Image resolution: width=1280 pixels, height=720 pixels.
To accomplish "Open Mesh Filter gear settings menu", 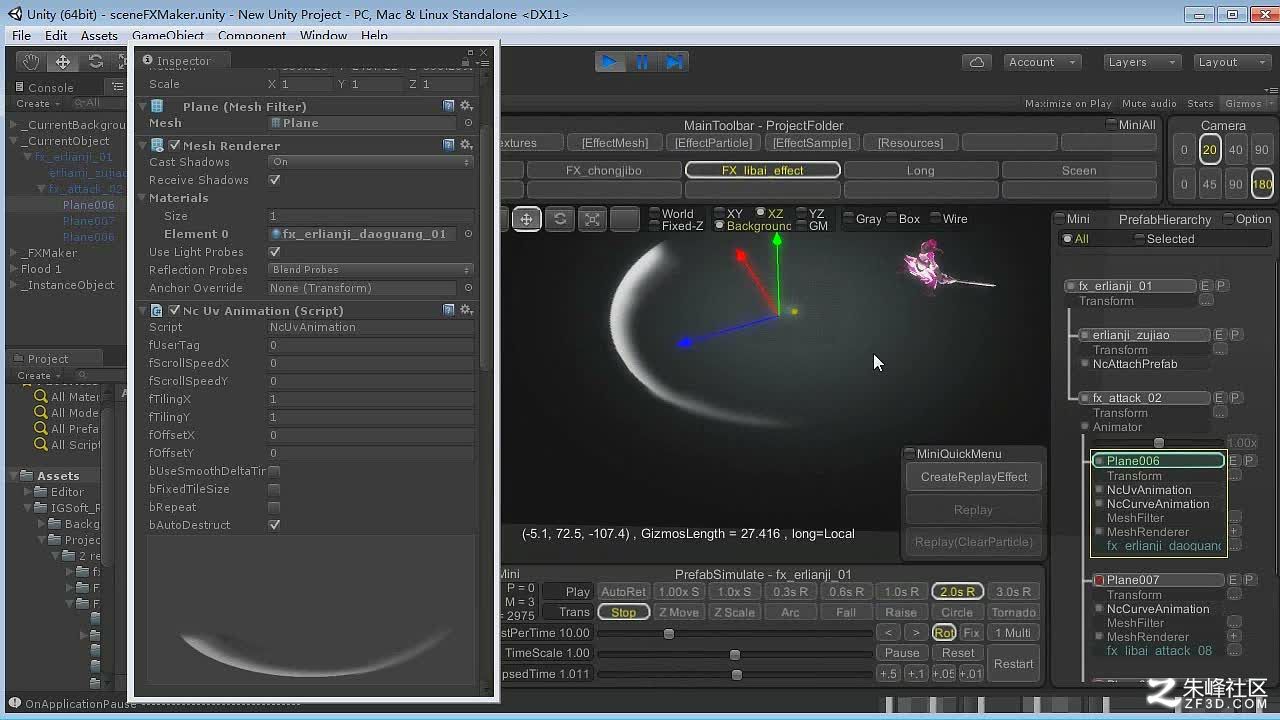I will tap(465, 106).
